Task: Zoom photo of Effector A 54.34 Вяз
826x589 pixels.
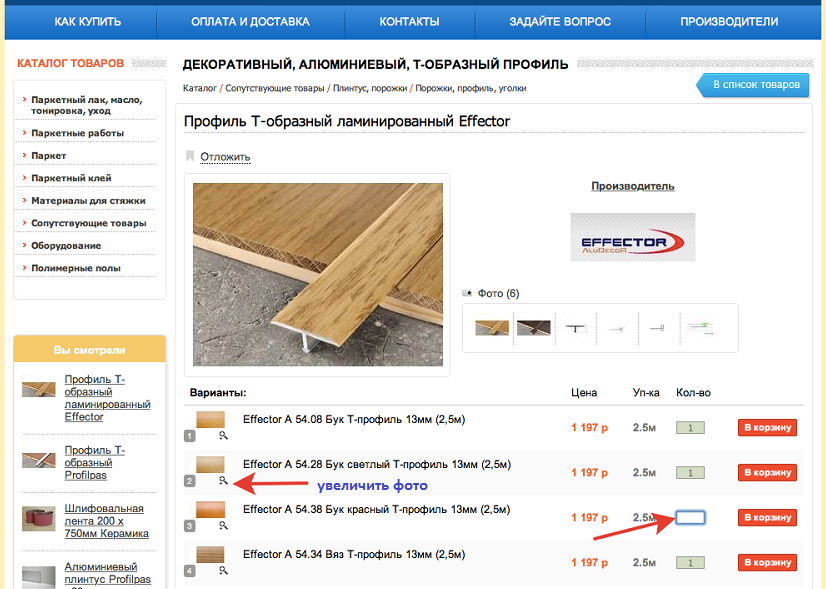Action: (223, 571)
